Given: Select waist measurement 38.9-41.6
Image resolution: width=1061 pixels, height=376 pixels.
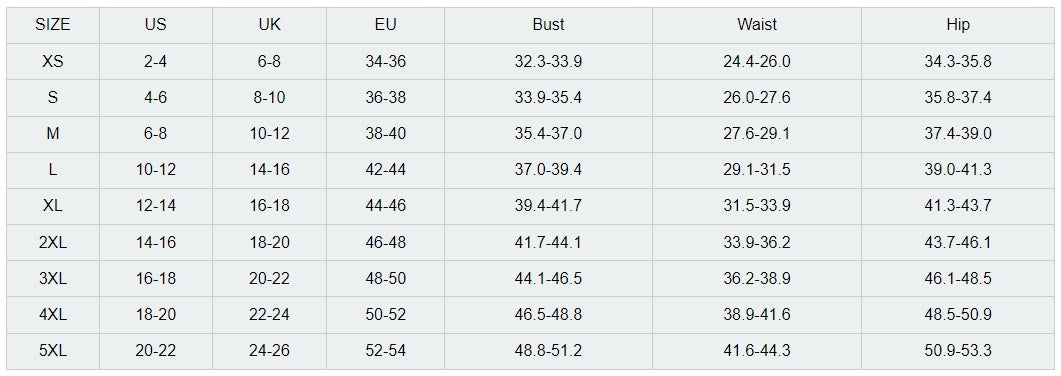Looking at the screenshot, I should click(x=757, y=314).
